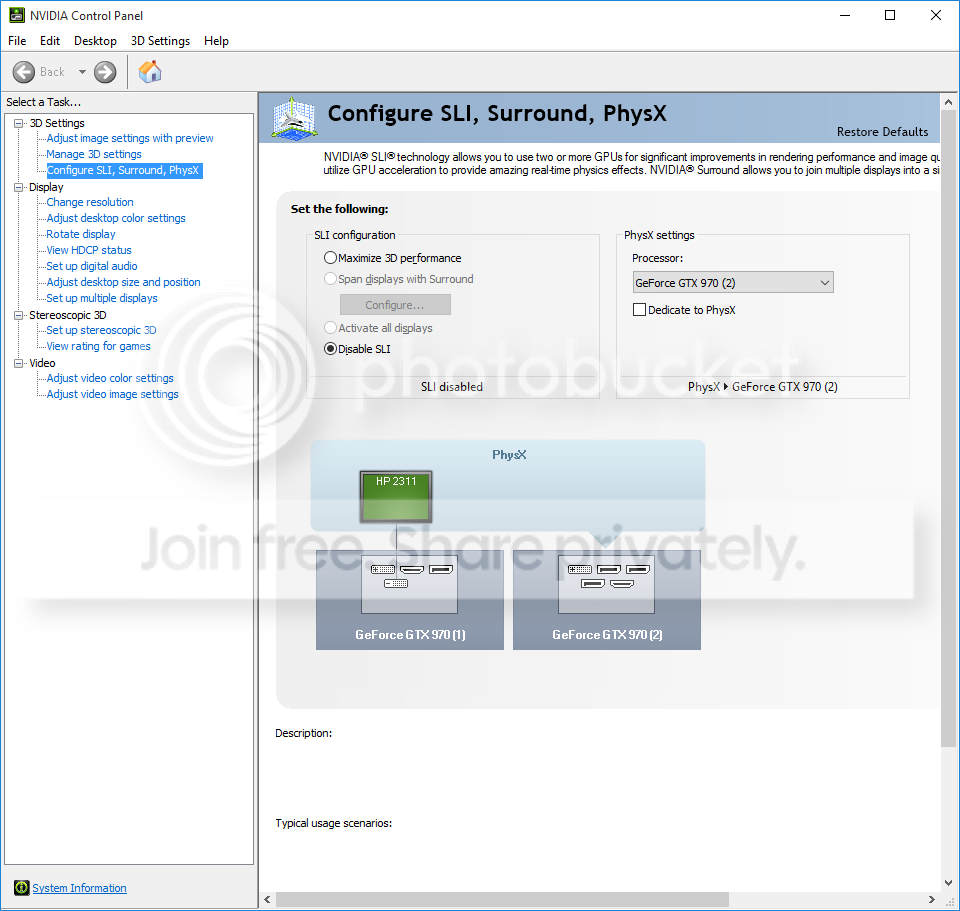Open Adjust desktop size and position
The width and height of the screenshot is (960, 911).
(124, 282)
